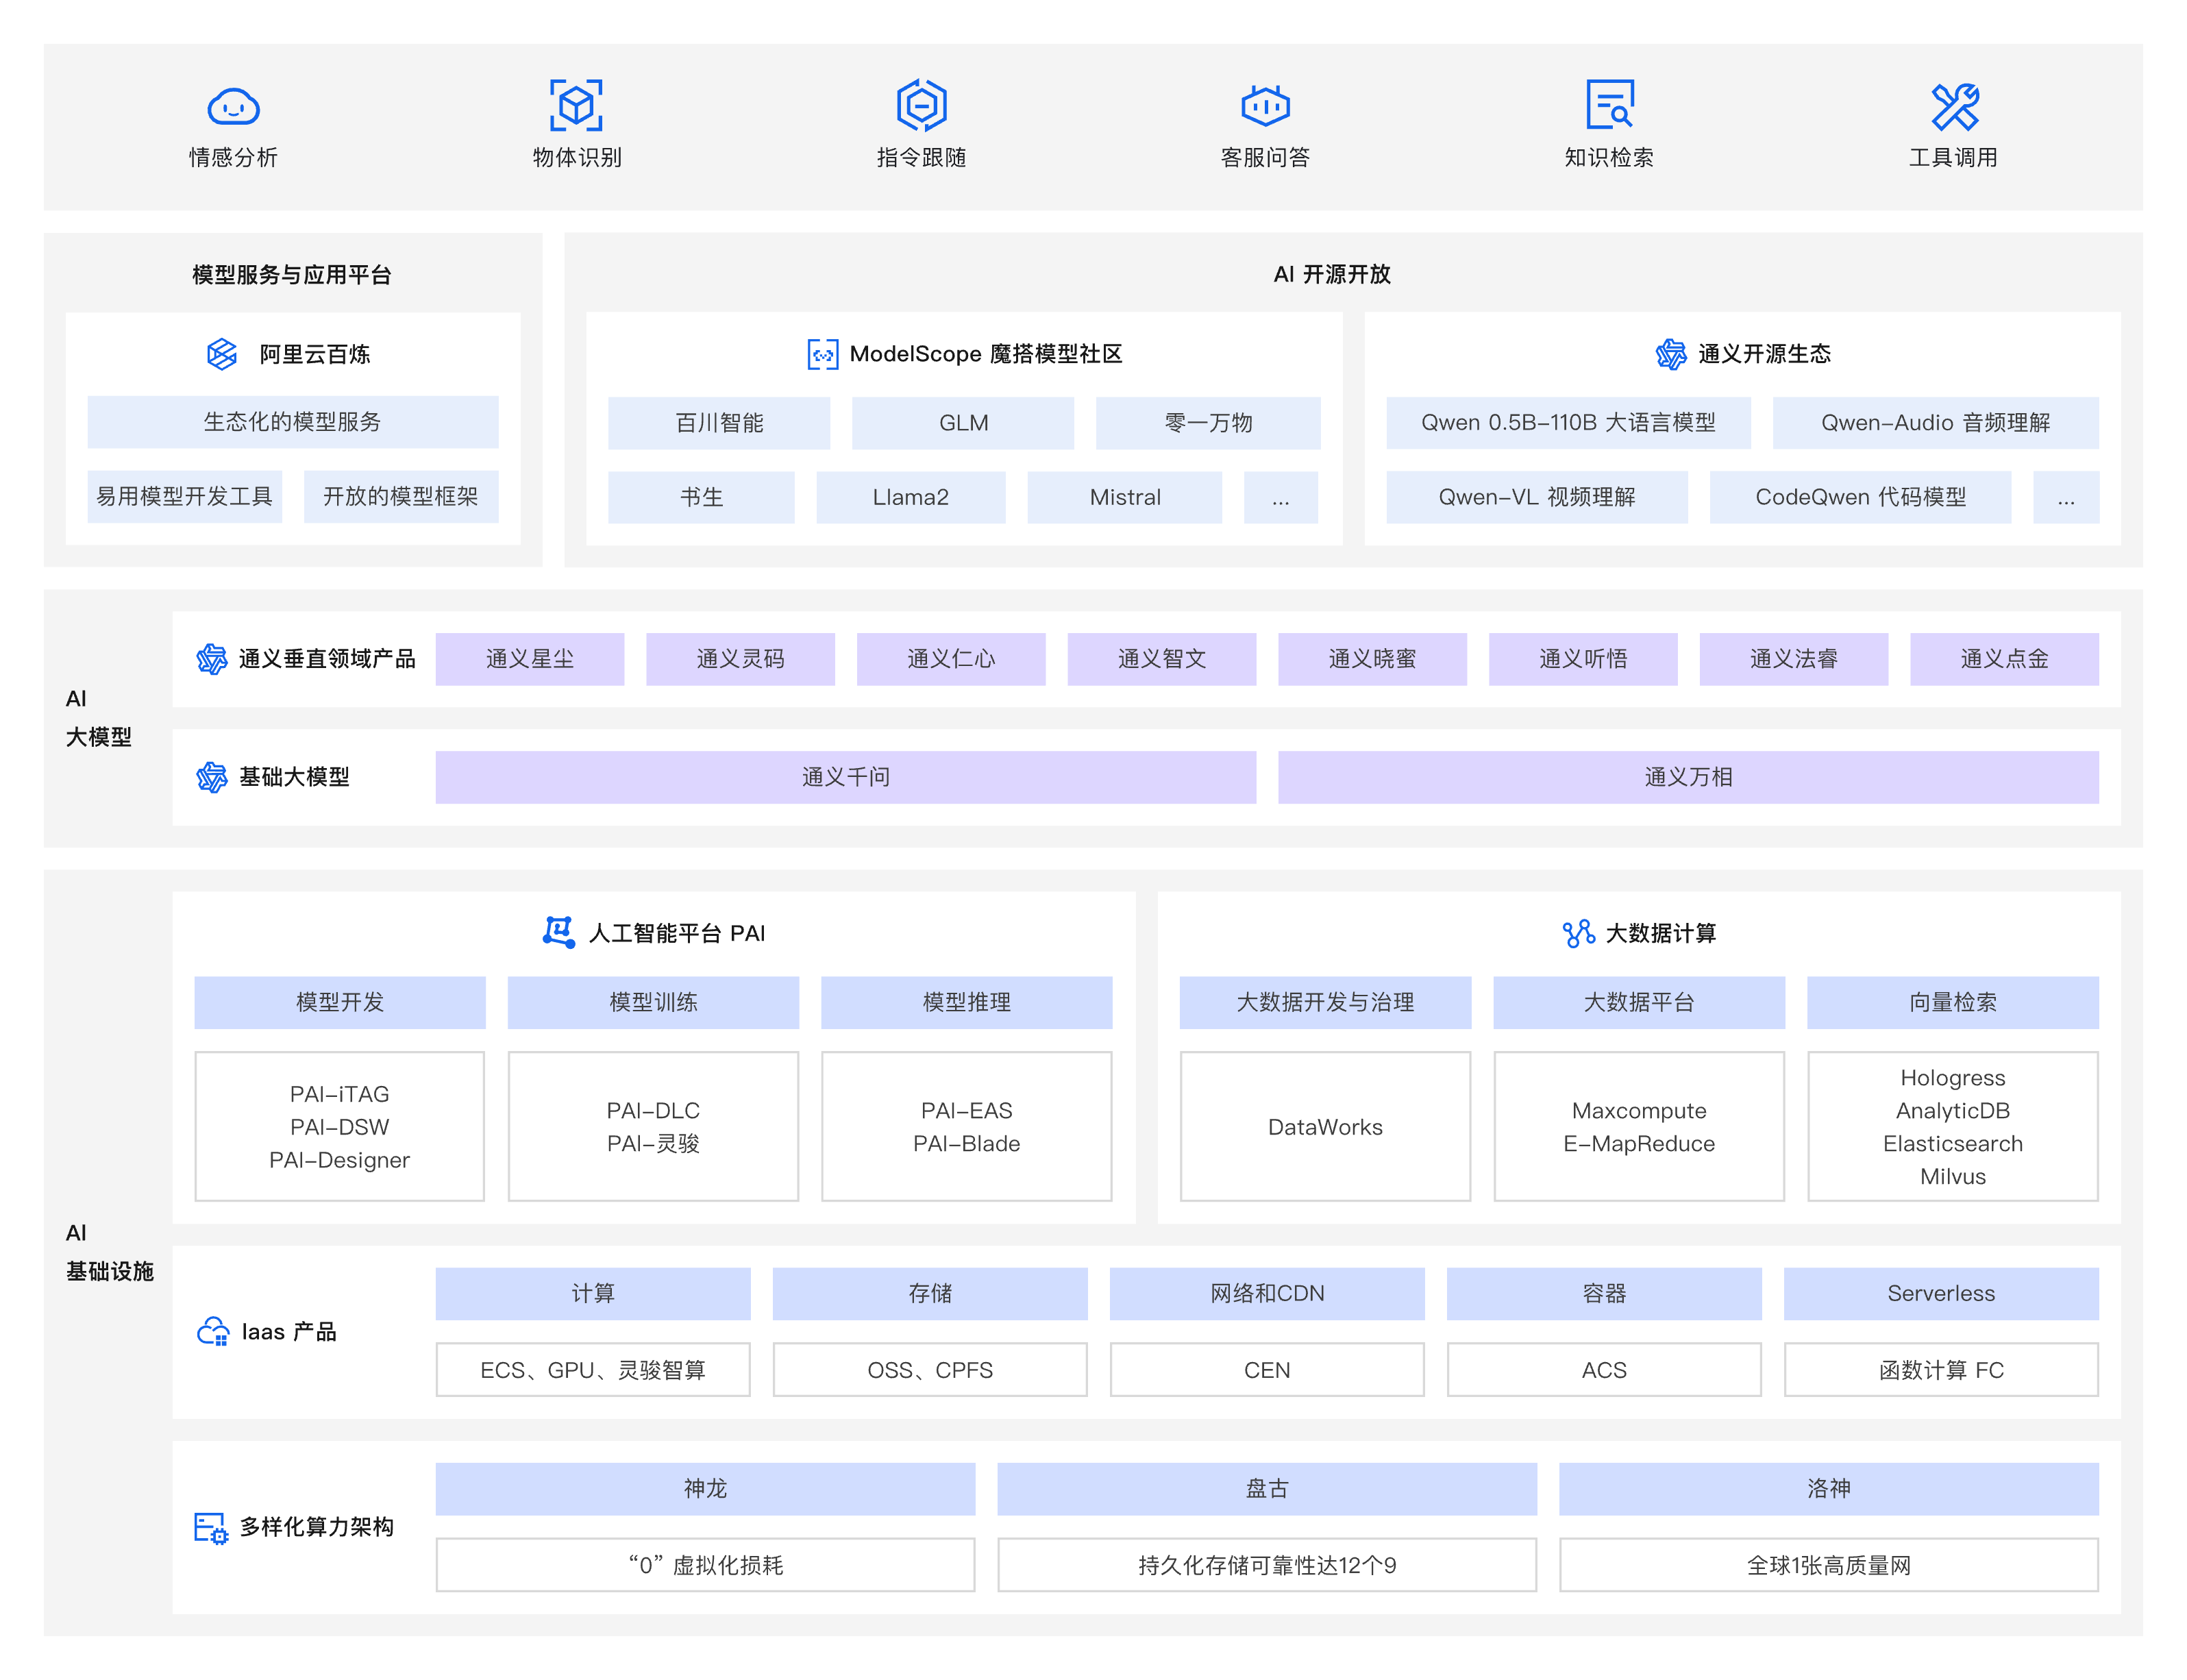Viewport: 2187px width, 1680px height.
Task: Click the Iaas 产品 cloud icon
Action: click(x=213, y=1331)
